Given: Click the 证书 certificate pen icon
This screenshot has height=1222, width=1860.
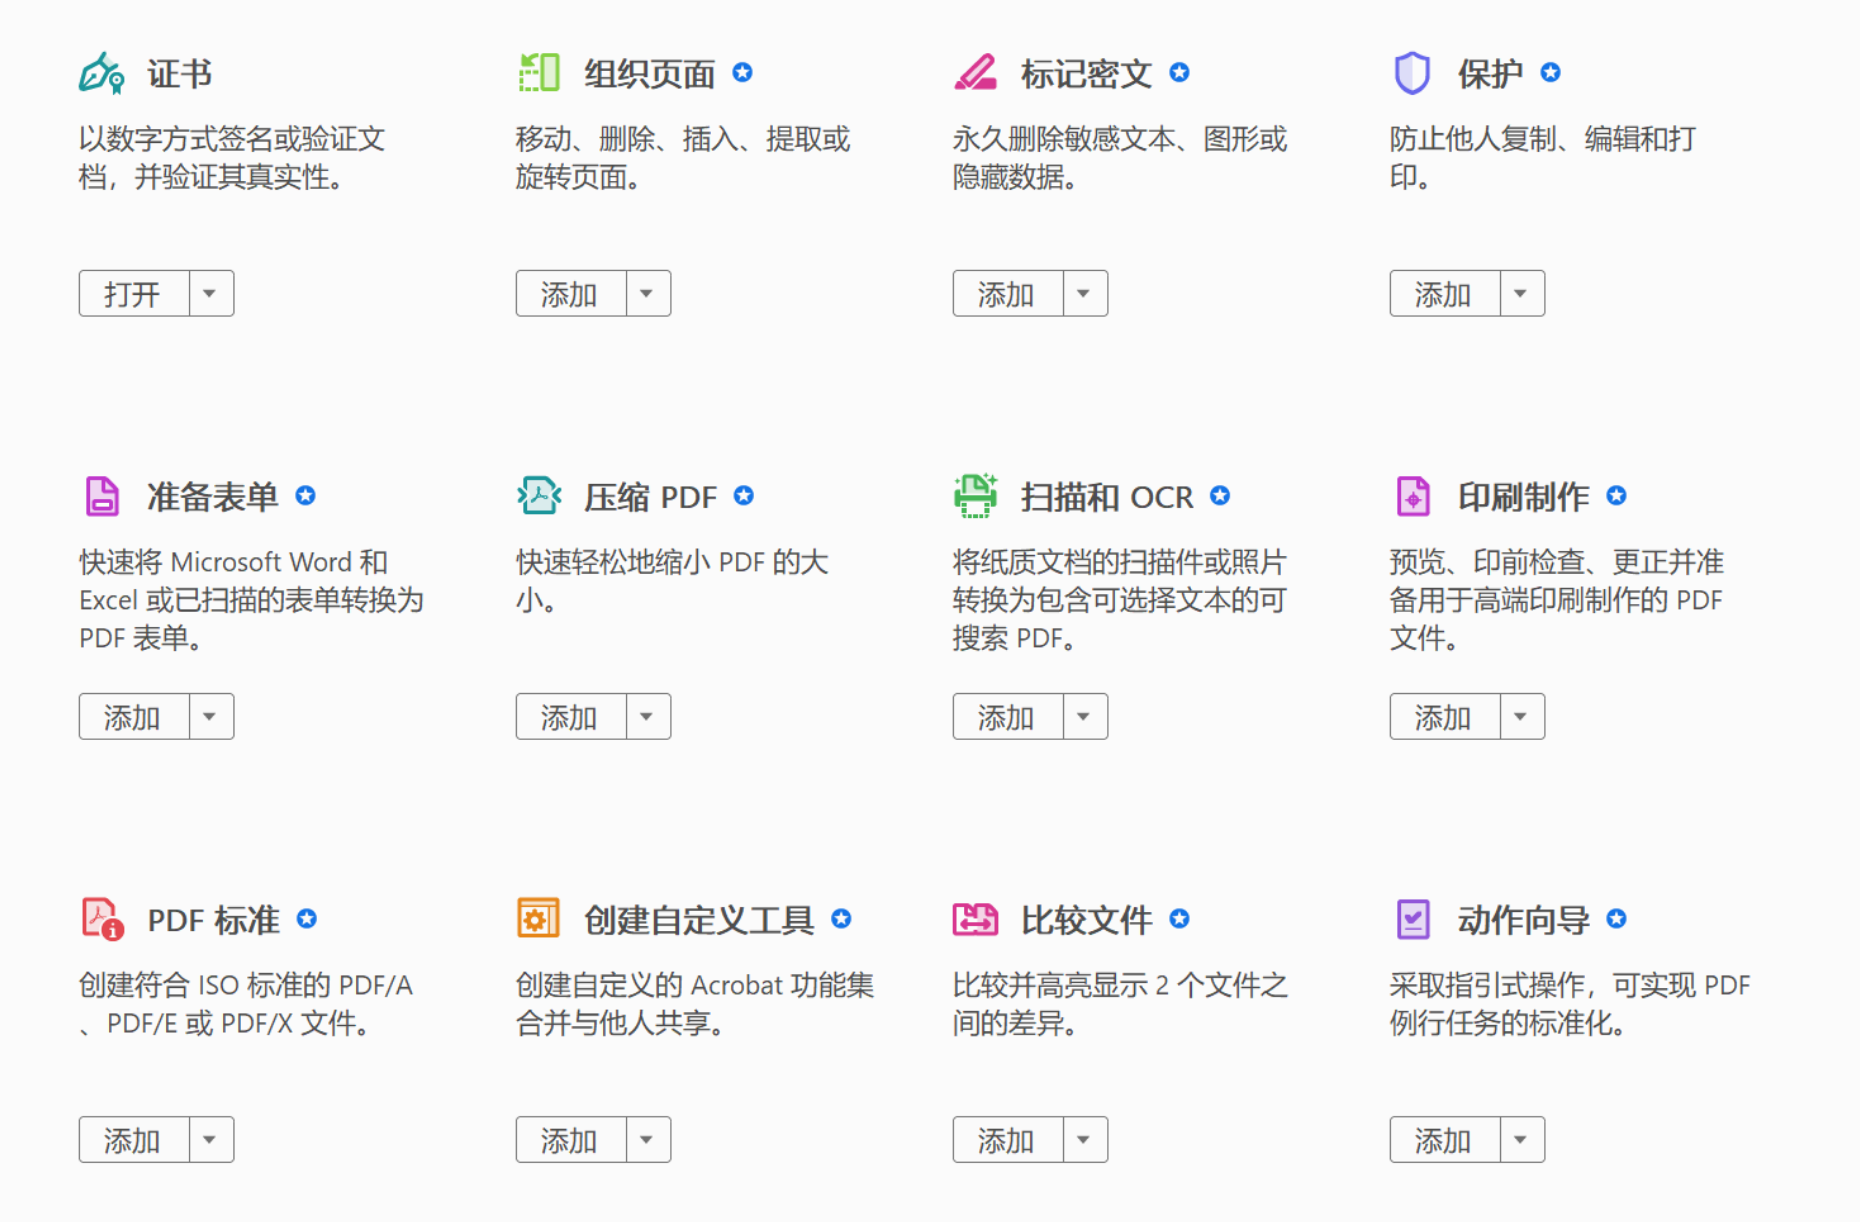Looking at the screenshot, I should point(102,73).
